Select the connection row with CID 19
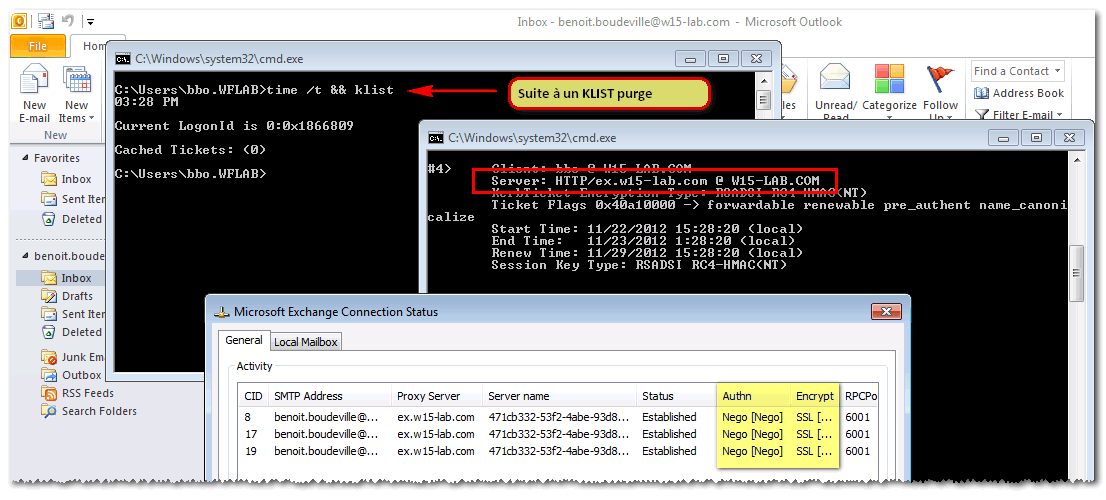The width and height of the screenshot is (1106, 500). click(x=558, y=451)
